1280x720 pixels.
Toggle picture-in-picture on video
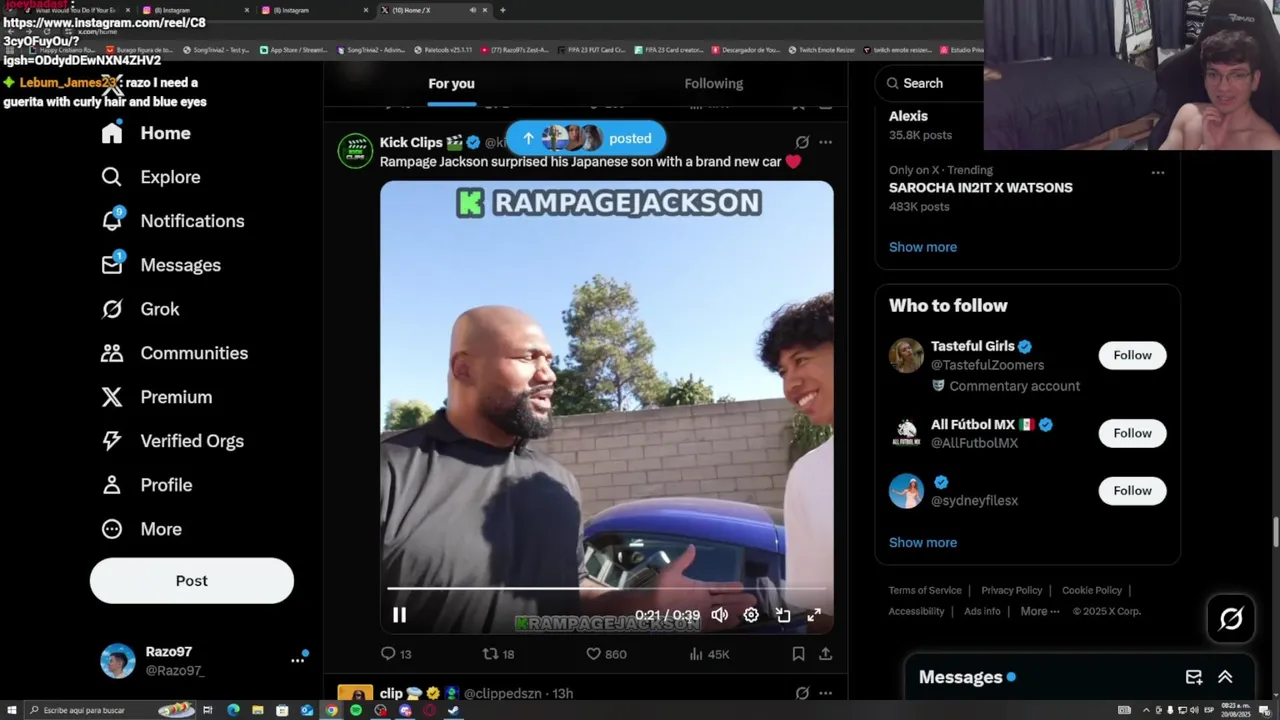[783, 615]
